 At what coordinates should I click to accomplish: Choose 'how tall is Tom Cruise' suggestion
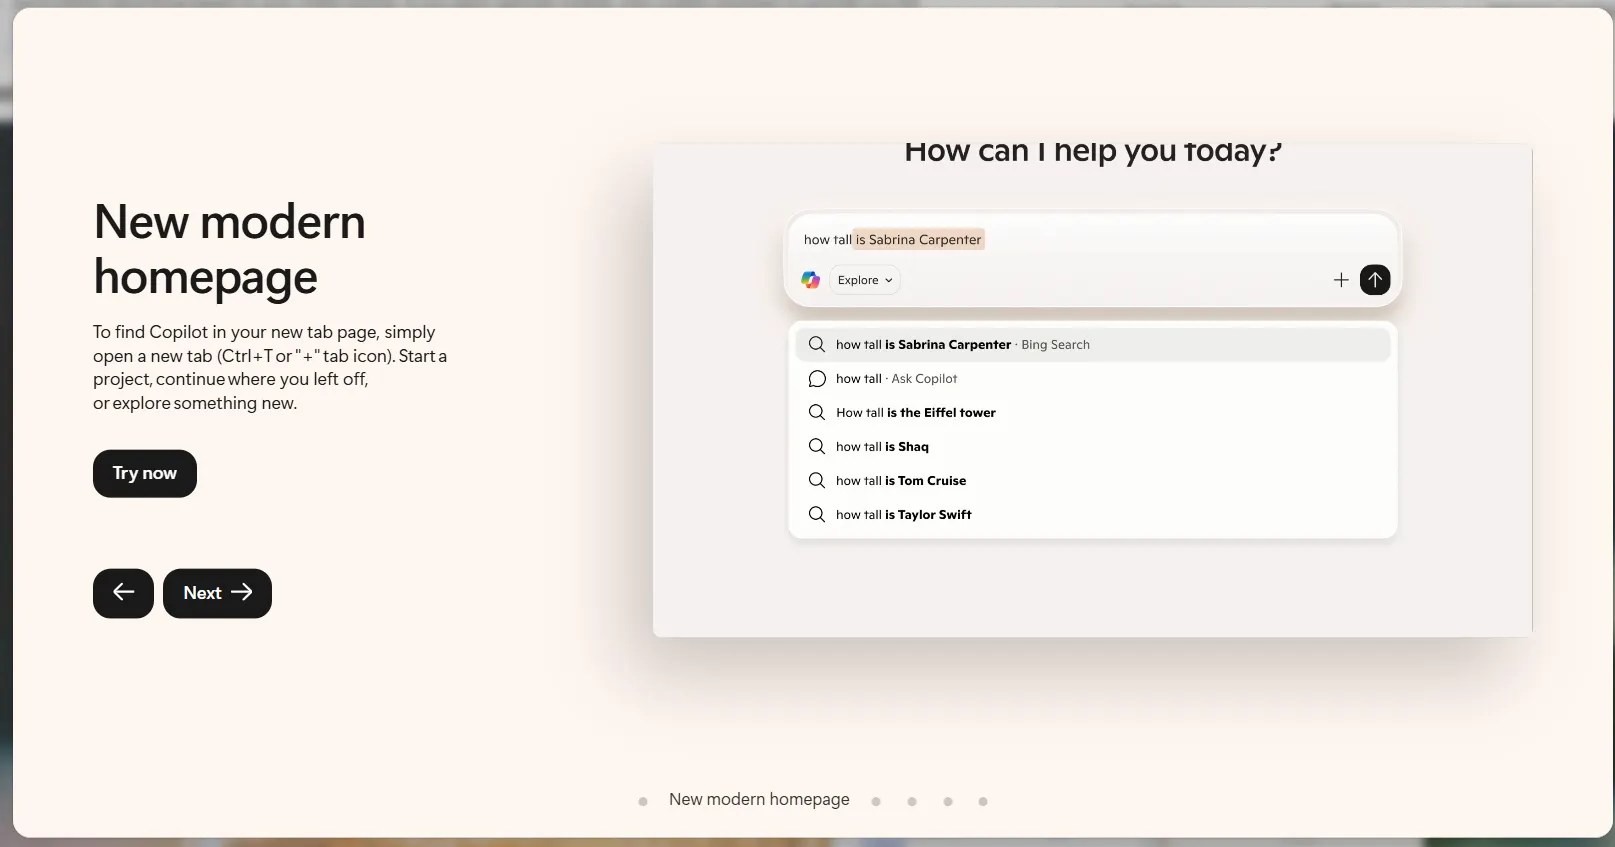(x=901, y=481)
